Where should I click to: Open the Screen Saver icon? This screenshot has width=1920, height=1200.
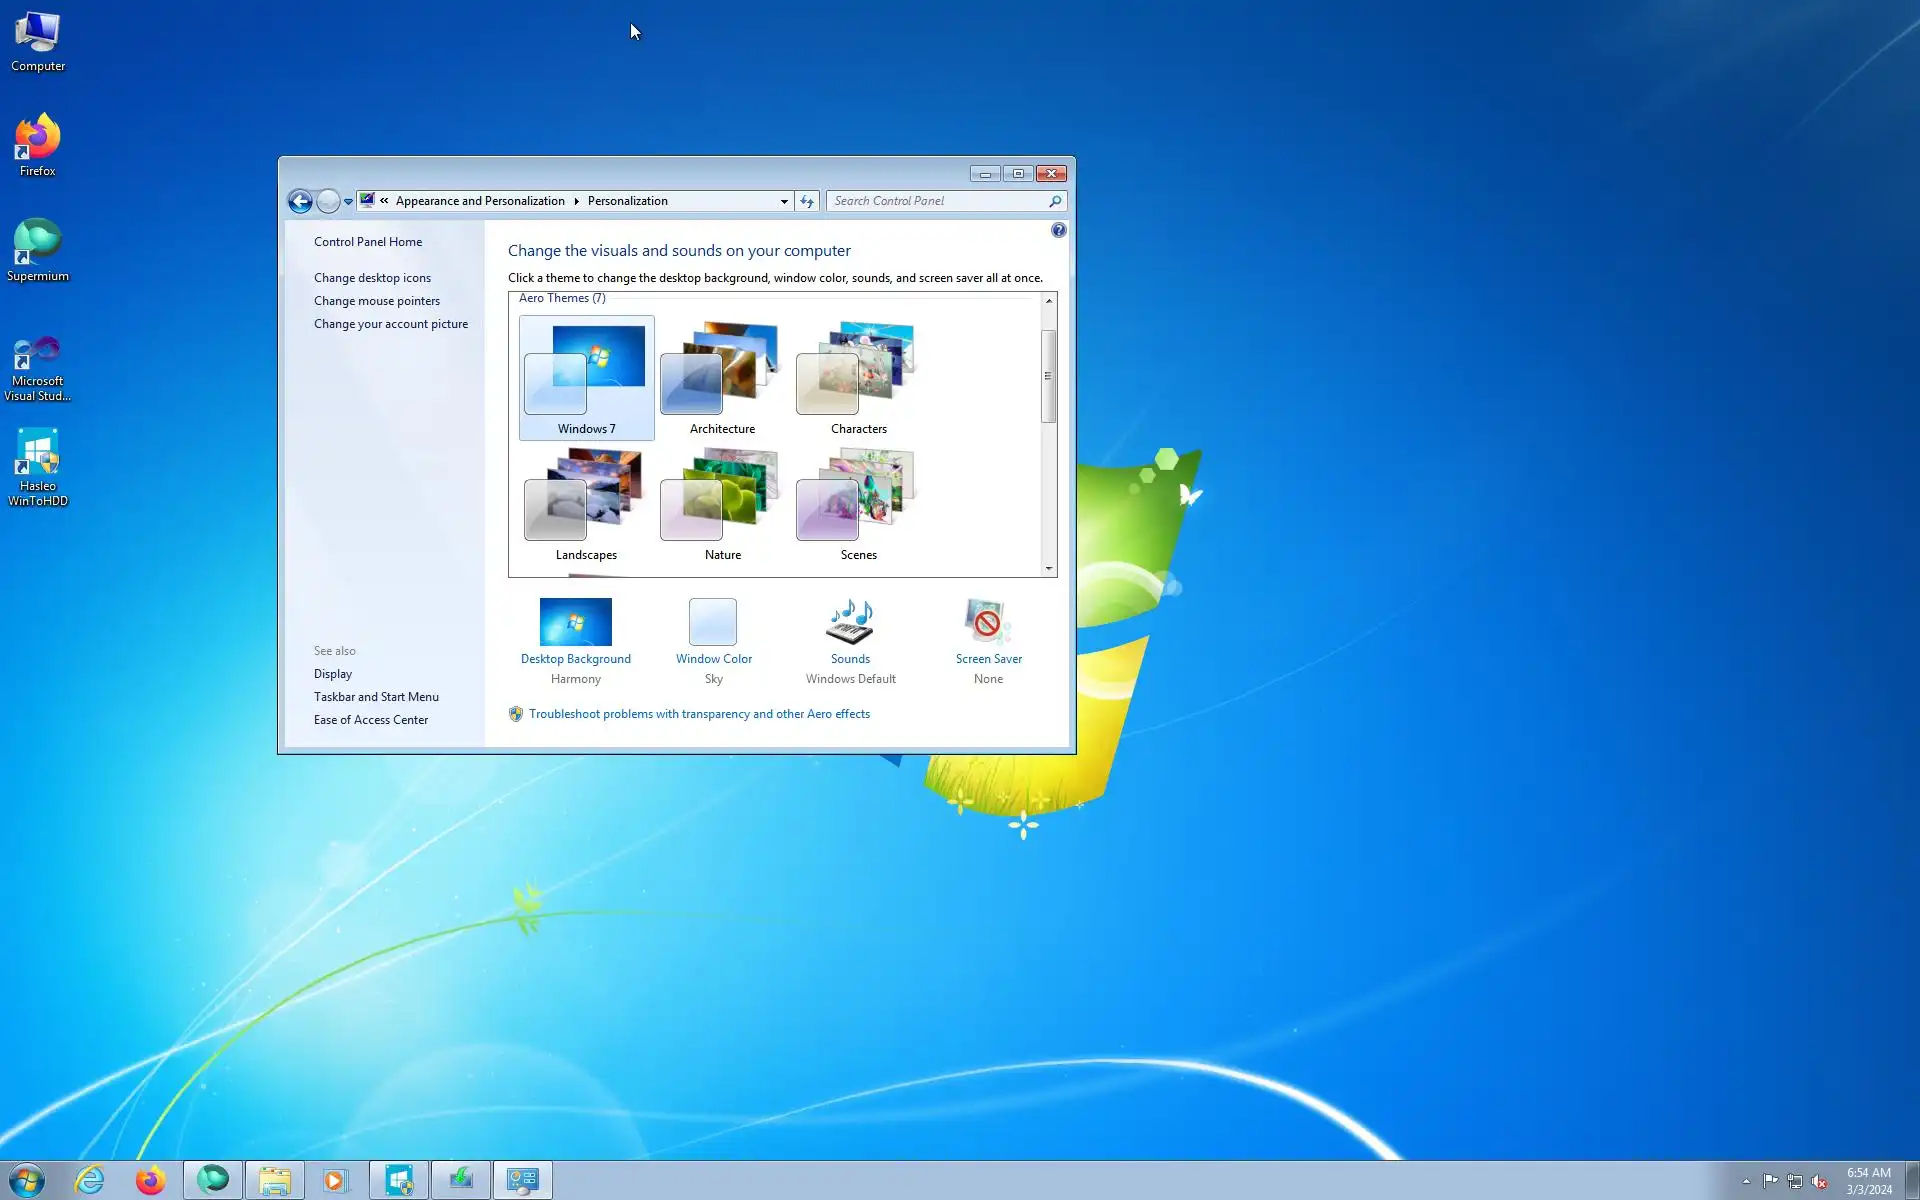click(x=987, y=623)
